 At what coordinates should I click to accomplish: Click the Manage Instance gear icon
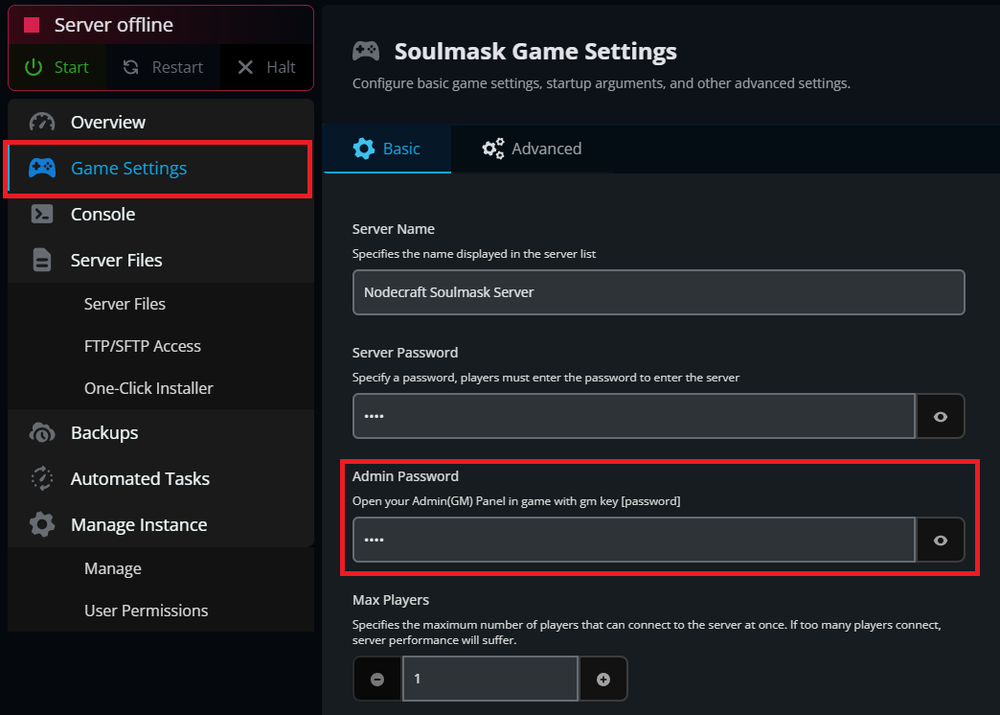pyautogui.click(x=42, y=525)
